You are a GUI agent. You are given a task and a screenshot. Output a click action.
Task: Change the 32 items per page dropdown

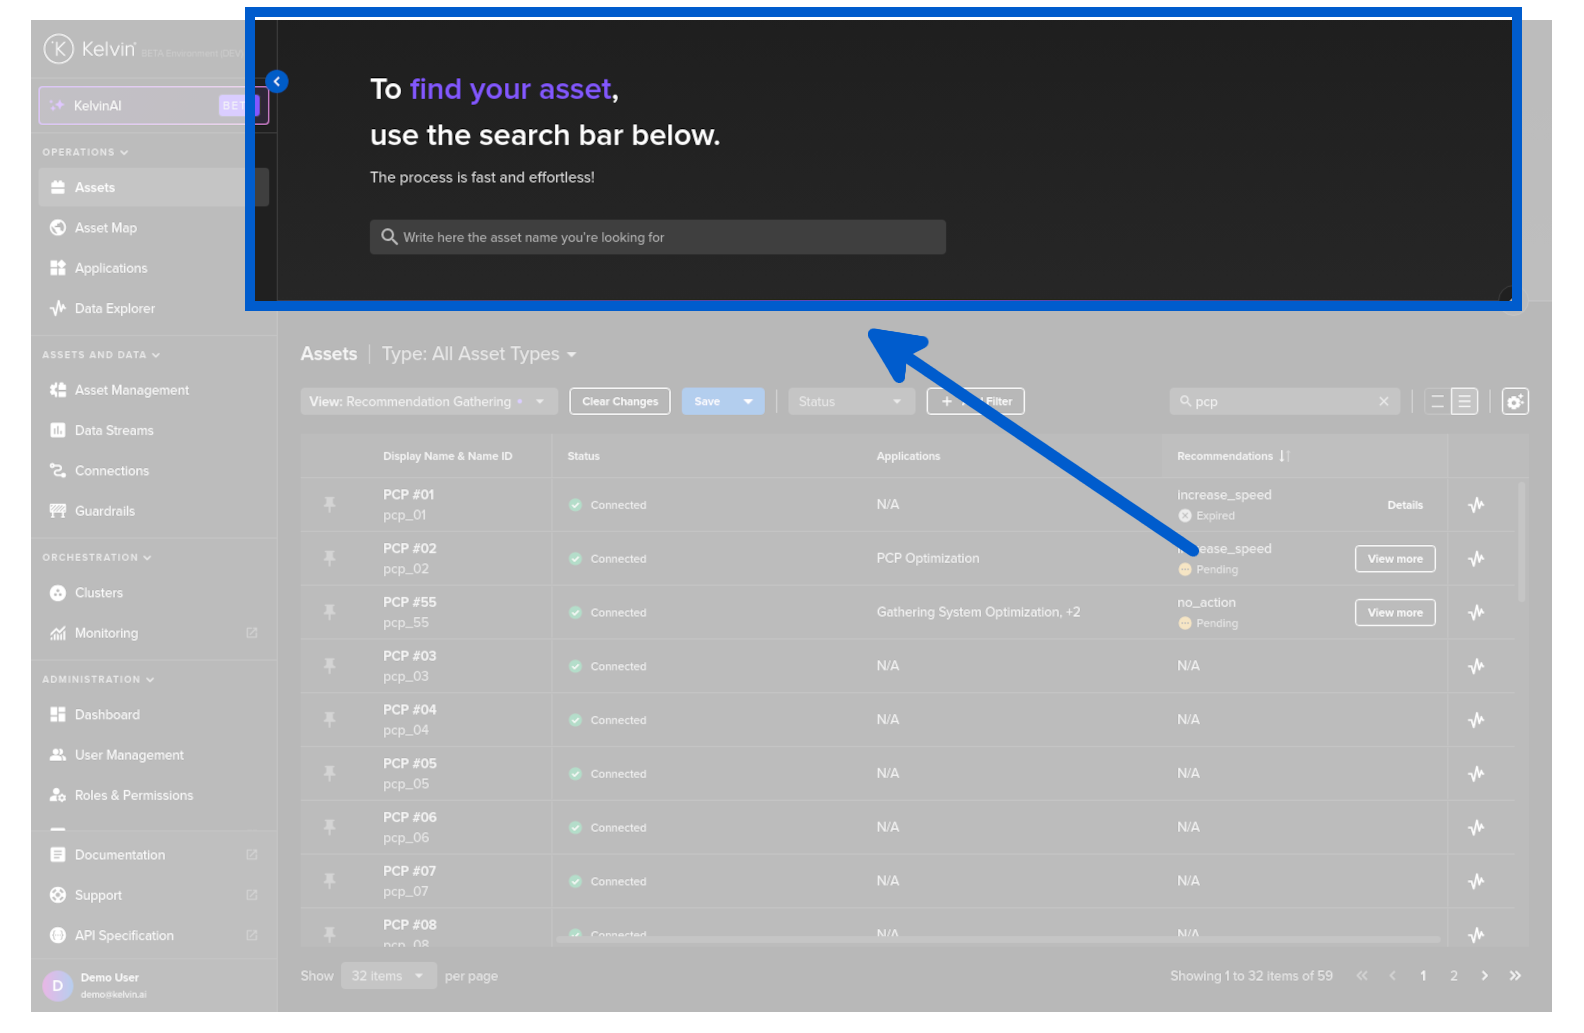pyautogui.click(x=388, y=976)
